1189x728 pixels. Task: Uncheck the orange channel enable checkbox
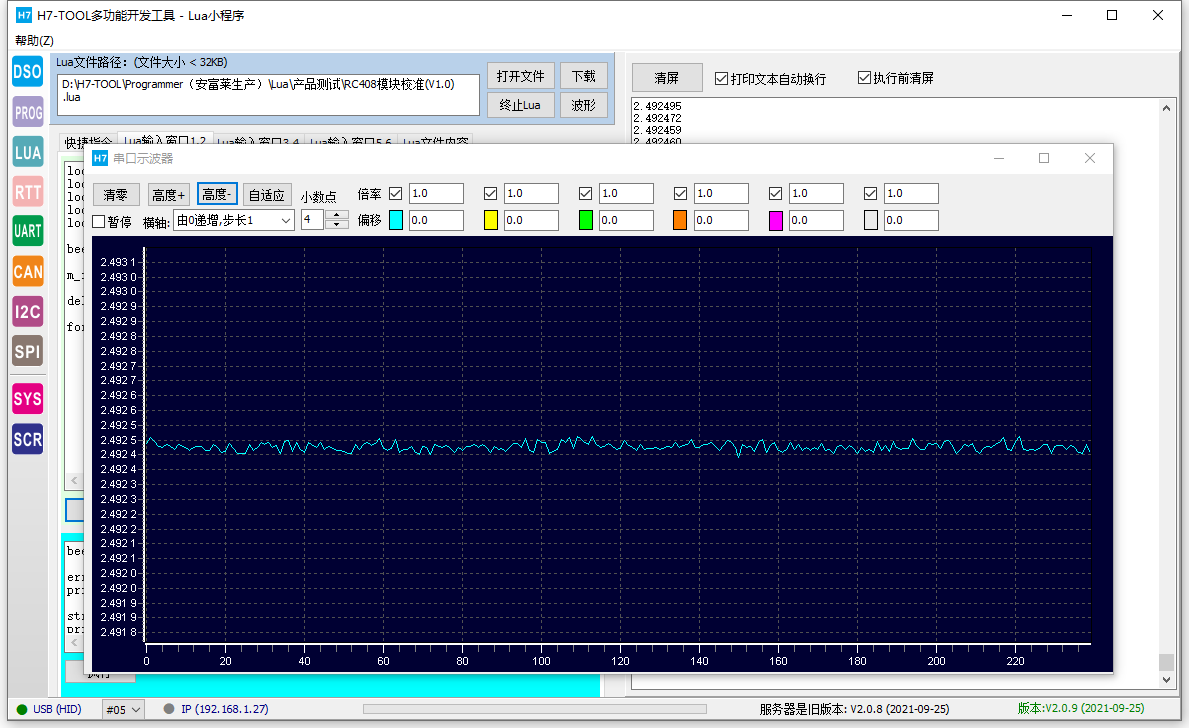pyautogui.click(x=680, y=193)
